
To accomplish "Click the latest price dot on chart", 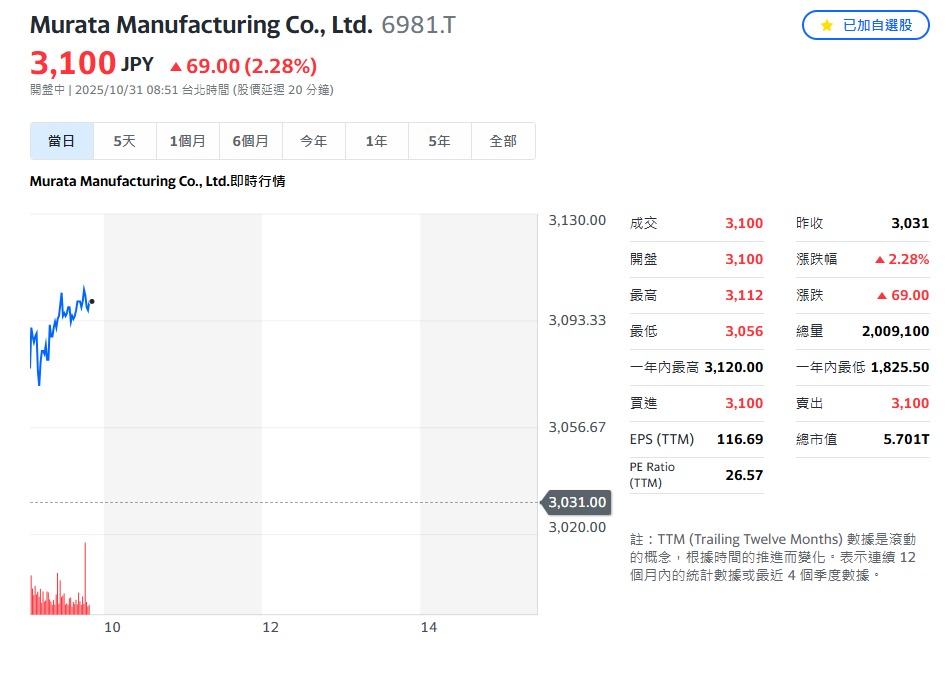I will (x=92, y=301).
